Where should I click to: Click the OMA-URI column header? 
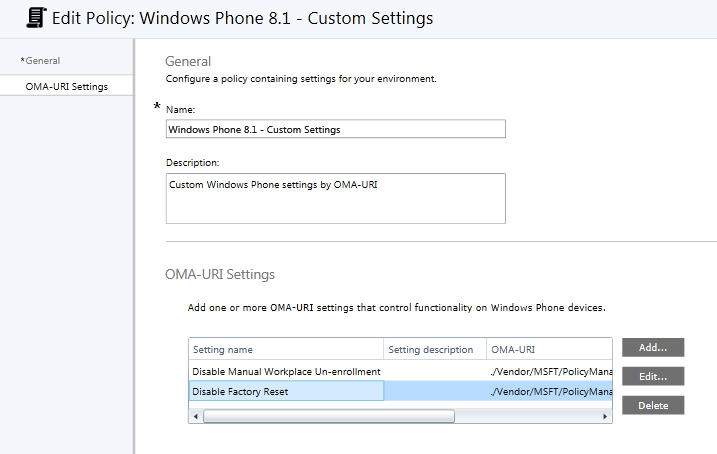[548, 350]
